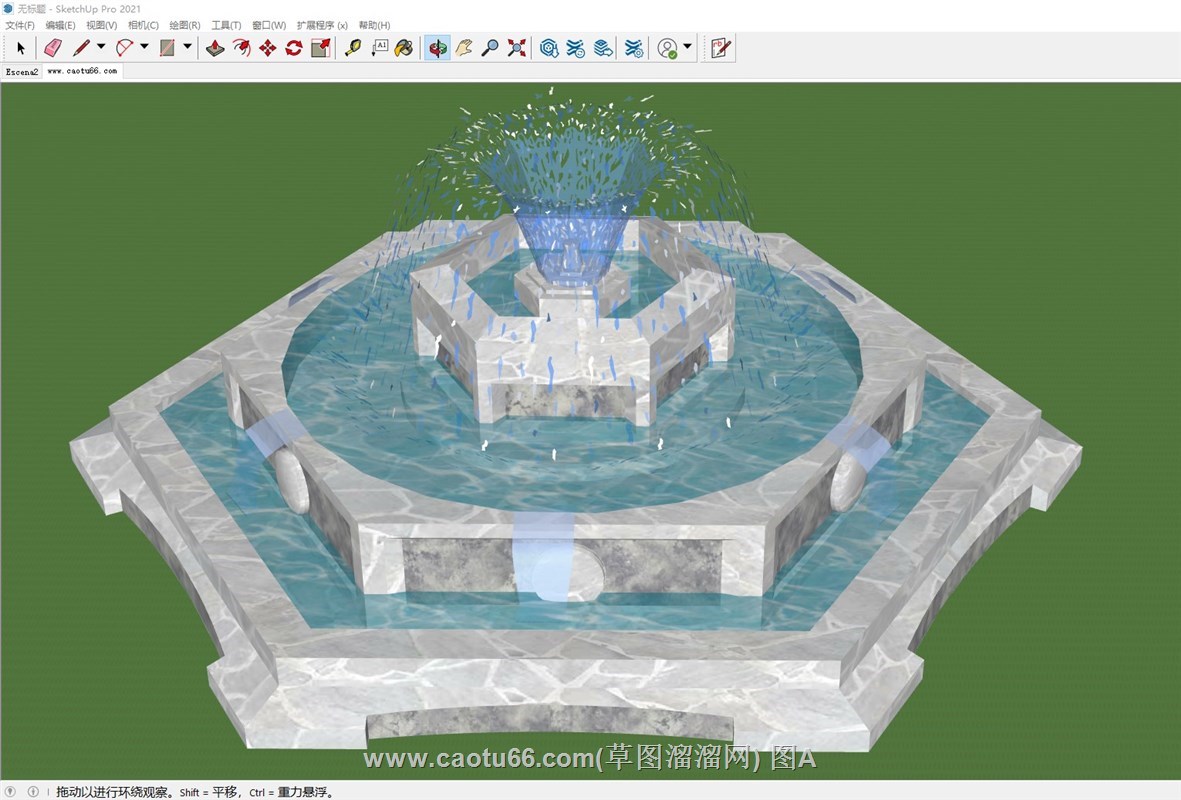The height and width of the screenshot is (800, 1181).
Task: Click the info icon in status bar
Action: pyautogui.click(x=33, y=792)
